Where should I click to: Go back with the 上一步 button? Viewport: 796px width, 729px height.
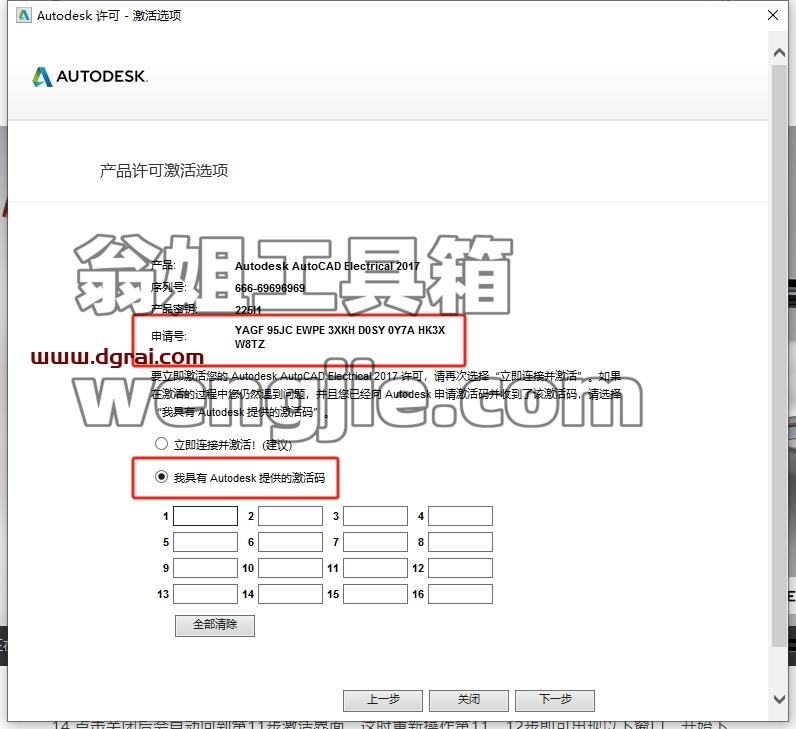click(383, 700)
